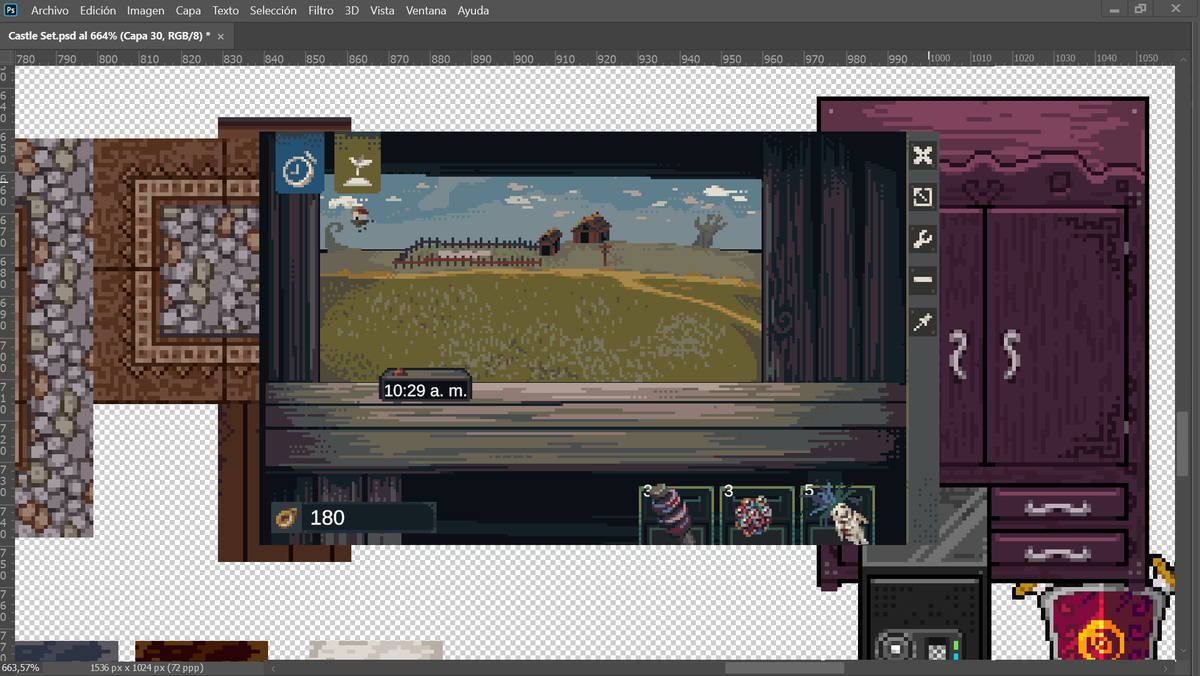Restore down the Photoshop window
1200x676 pixels.
tap(1141, 9)
